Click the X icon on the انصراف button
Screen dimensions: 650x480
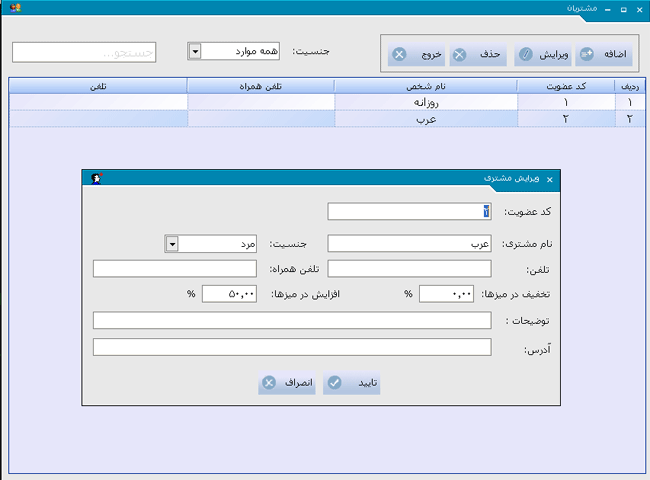(269, 383)
